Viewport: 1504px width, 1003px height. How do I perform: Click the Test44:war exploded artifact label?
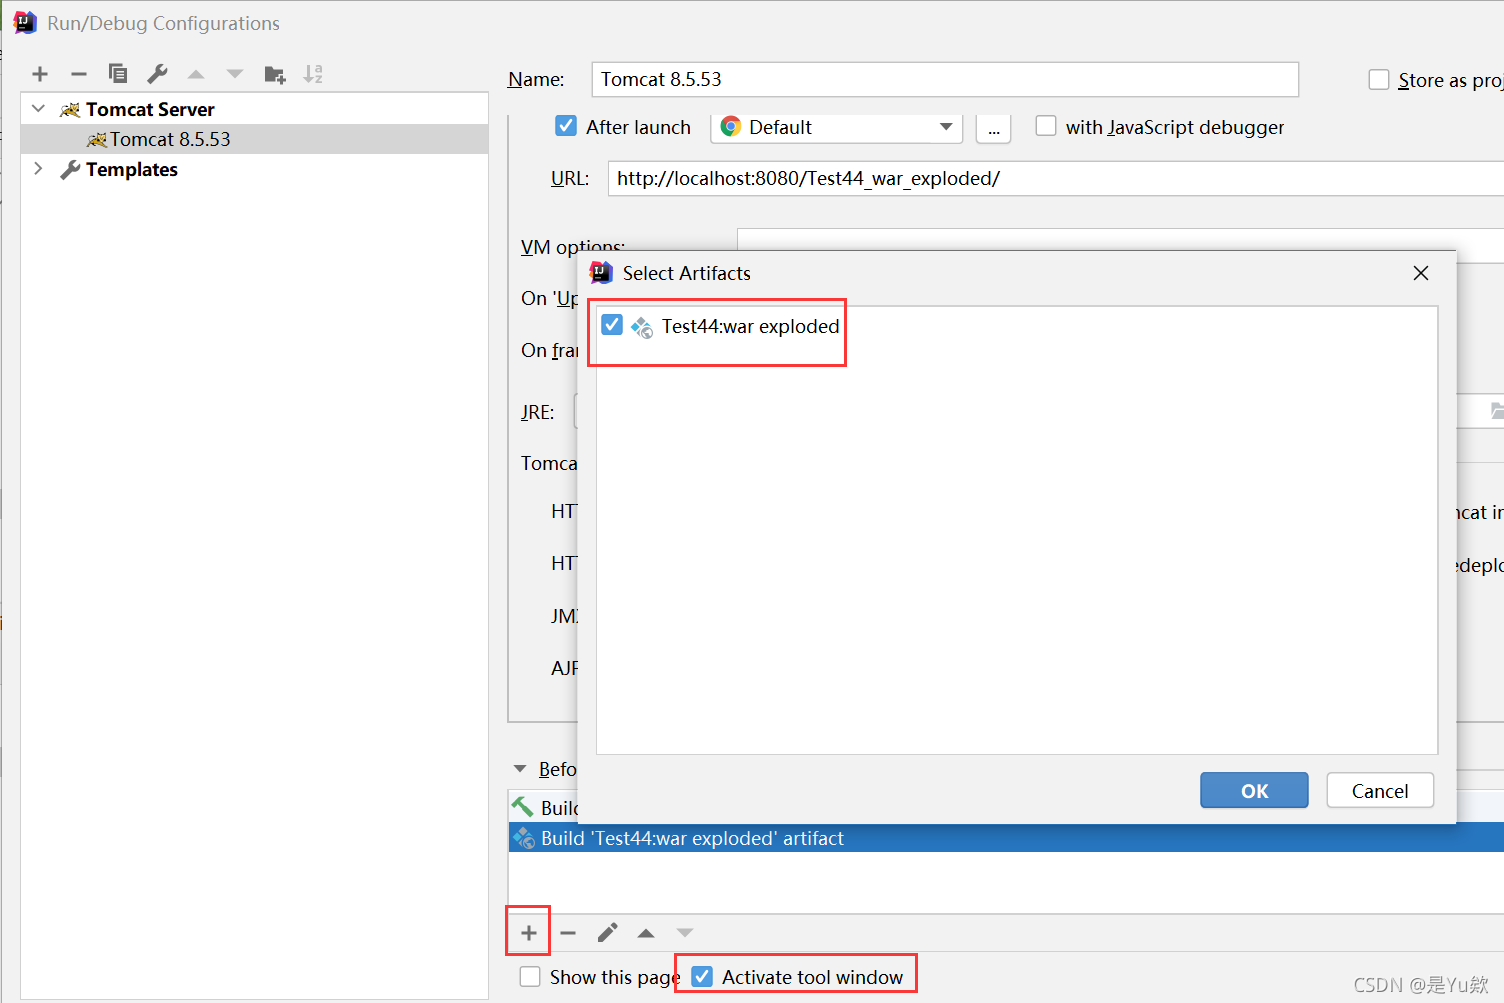point(751,326)
